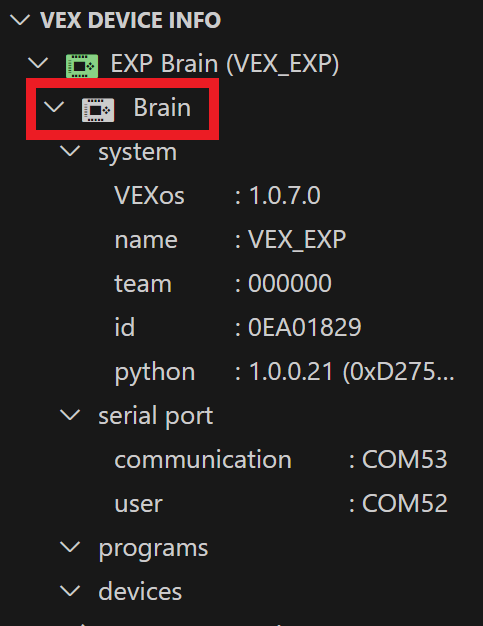Screen dimensions: 483x626
Task: Select the python 1.0.0.21 row
Action: pos(242,371)
